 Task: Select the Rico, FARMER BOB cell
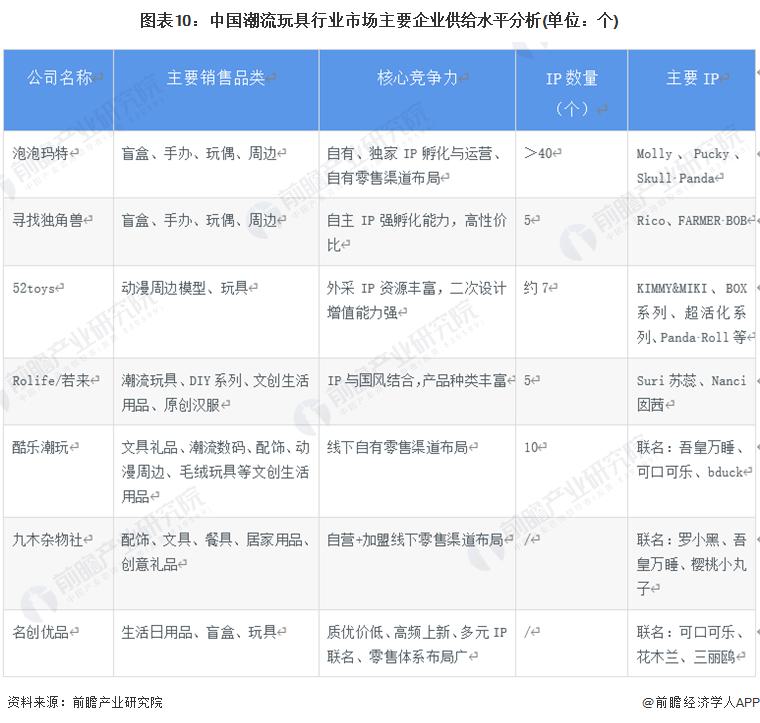tap(692, 220)
